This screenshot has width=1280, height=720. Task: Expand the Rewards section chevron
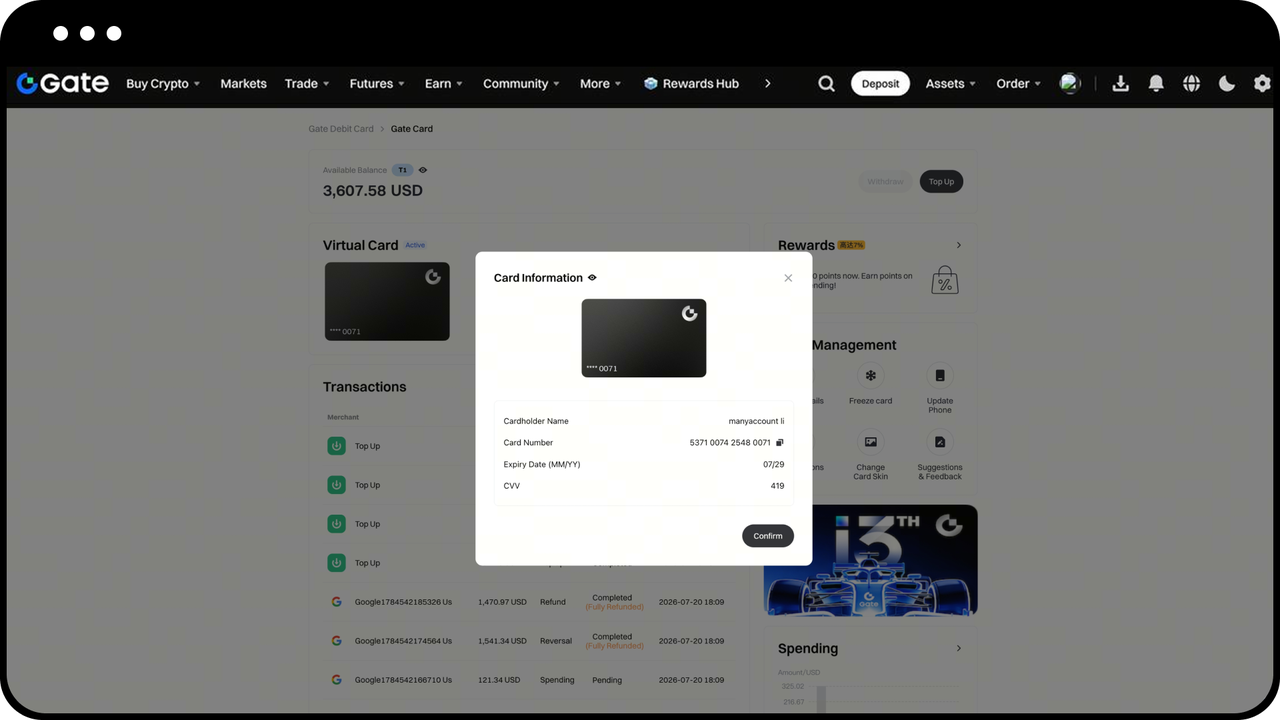coord(959,245)
